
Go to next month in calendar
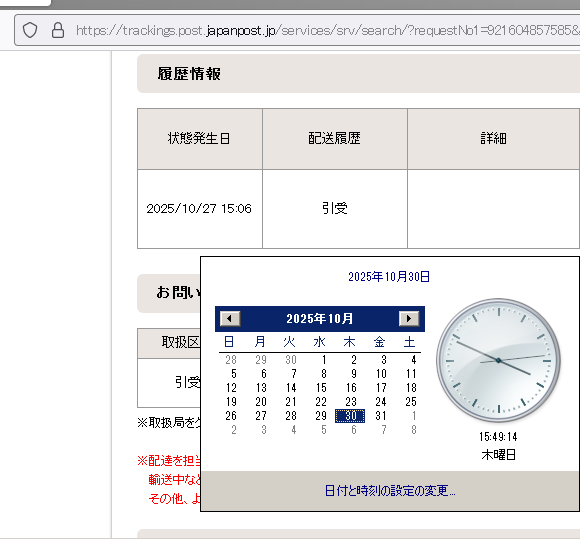point(409,318)
